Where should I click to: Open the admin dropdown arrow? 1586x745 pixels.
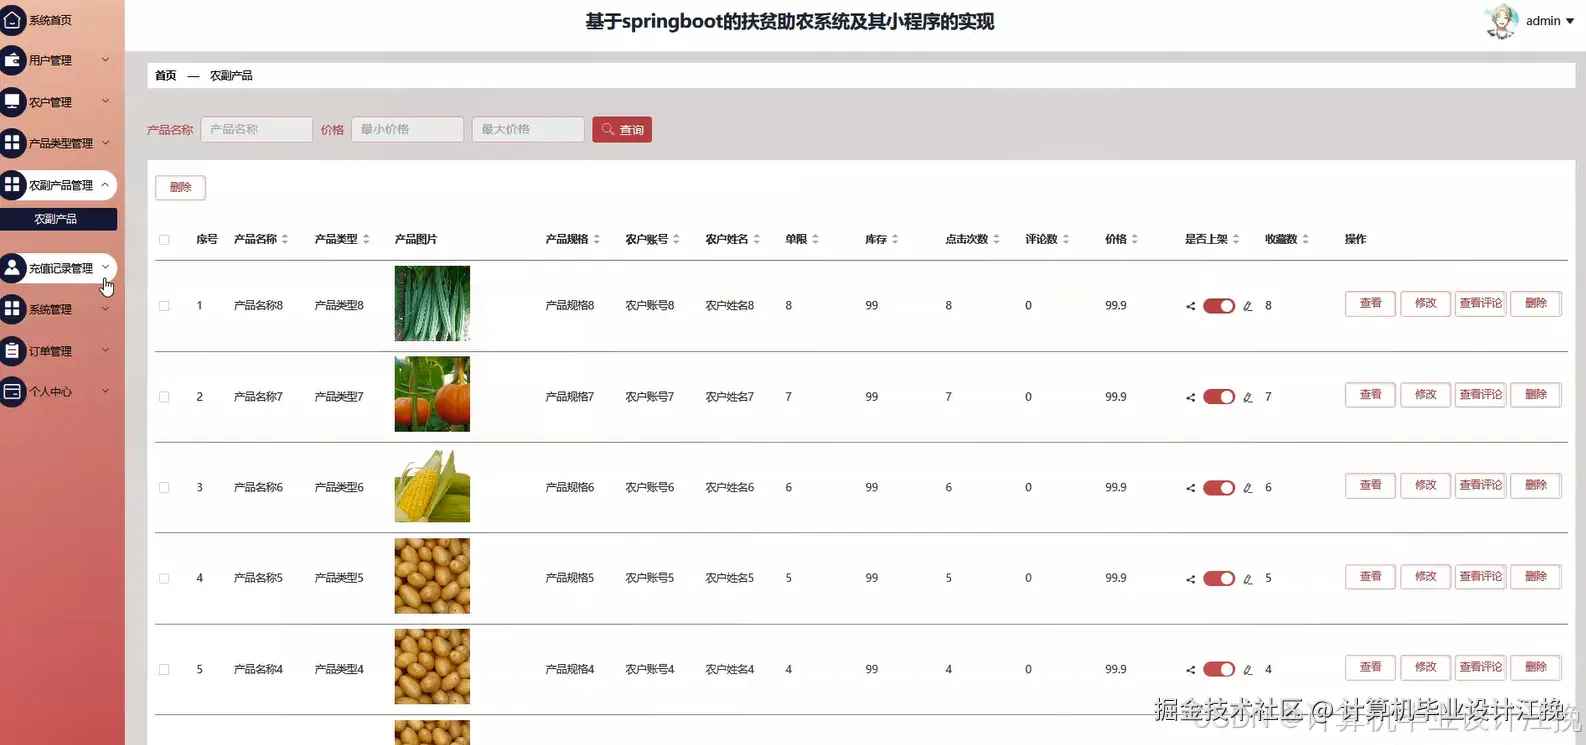[1570, 21]
